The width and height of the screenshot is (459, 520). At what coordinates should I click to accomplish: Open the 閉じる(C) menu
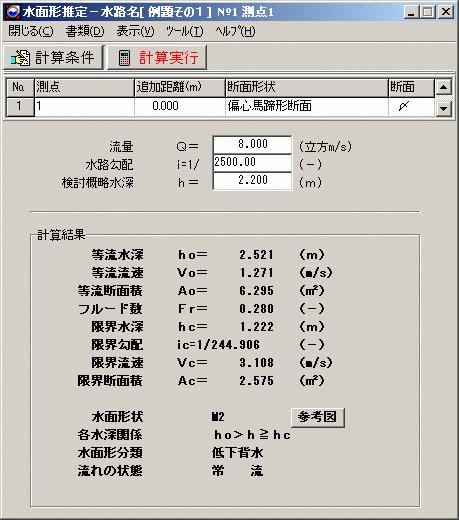pyautogui.click(x=31, y=32)
